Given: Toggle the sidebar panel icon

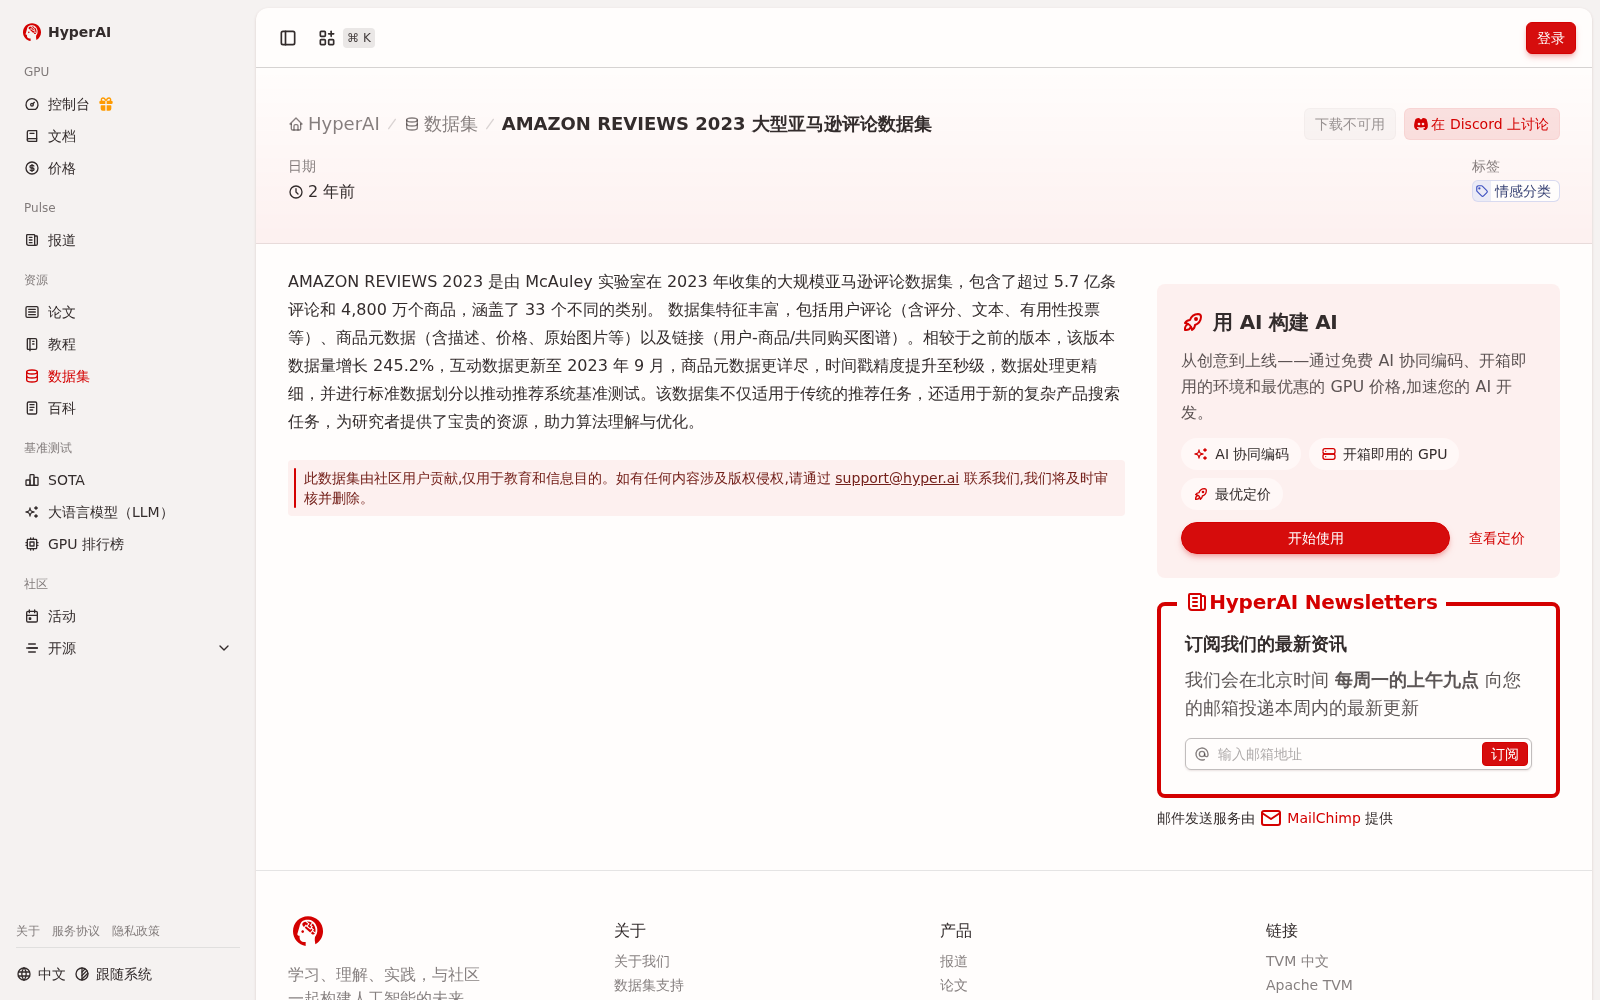Looking at the screenshot, I should coord(288,38).
